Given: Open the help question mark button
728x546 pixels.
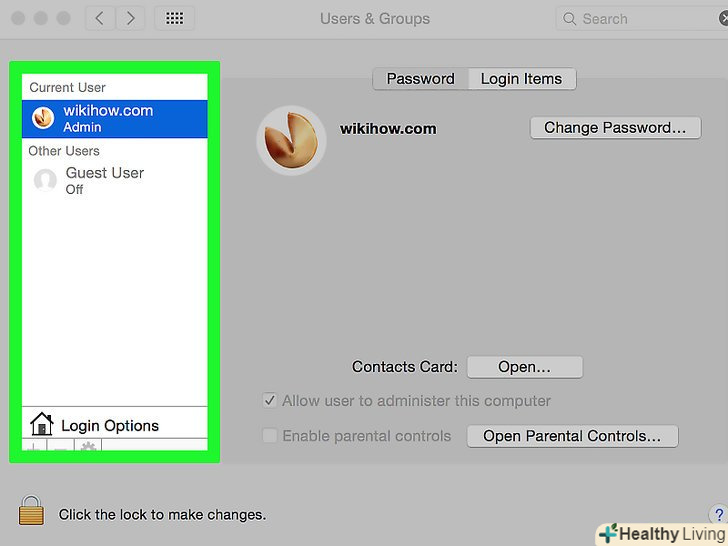Looking at the screenshot, I should [718, 514].
